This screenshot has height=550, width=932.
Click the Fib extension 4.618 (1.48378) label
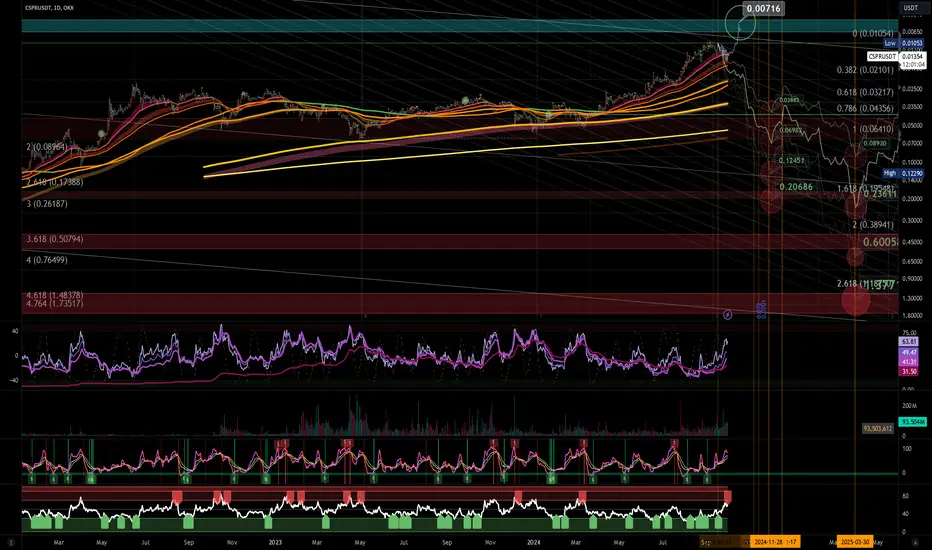(x=54, y=296)
